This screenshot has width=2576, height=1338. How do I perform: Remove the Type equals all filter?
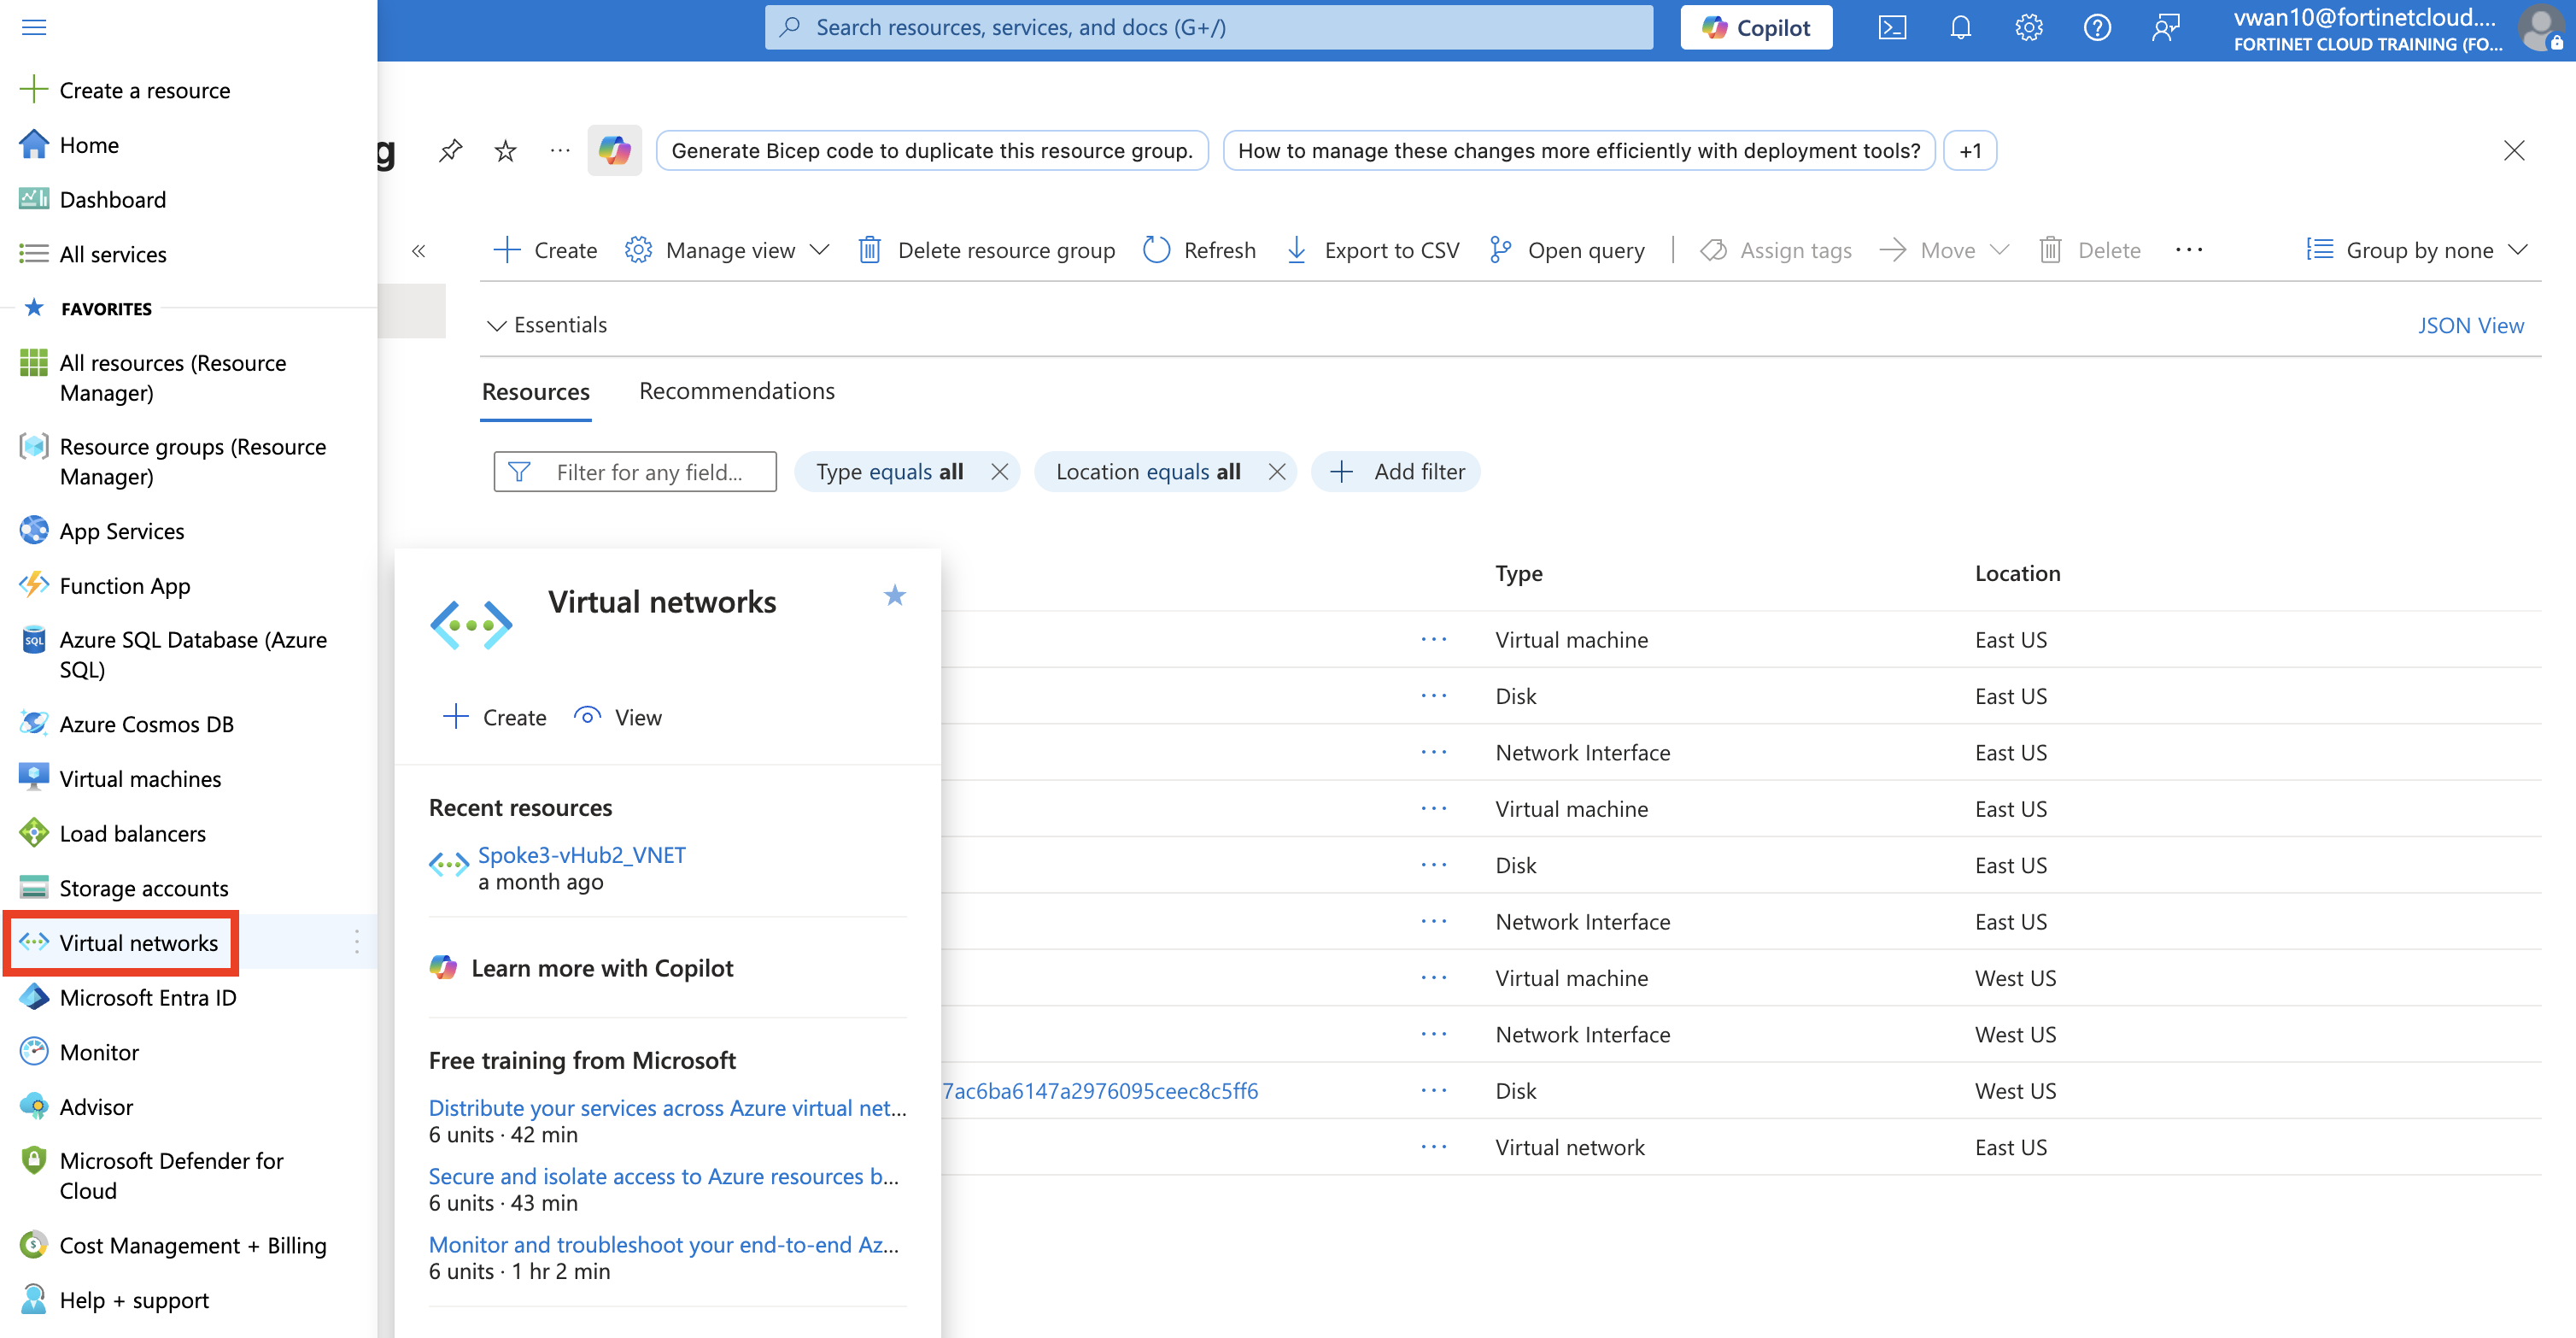tap(999, 472)
